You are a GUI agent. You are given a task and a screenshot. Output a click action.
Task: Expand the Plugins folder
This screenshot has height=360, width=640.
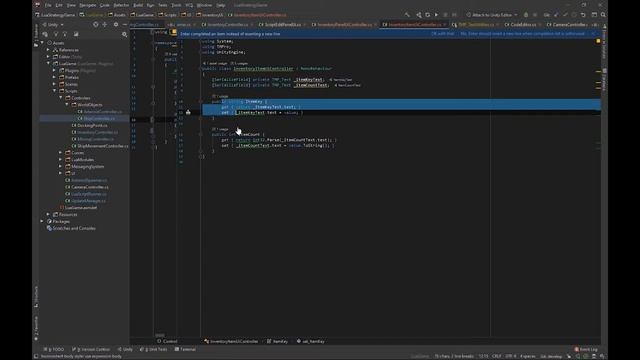[54, 70]
